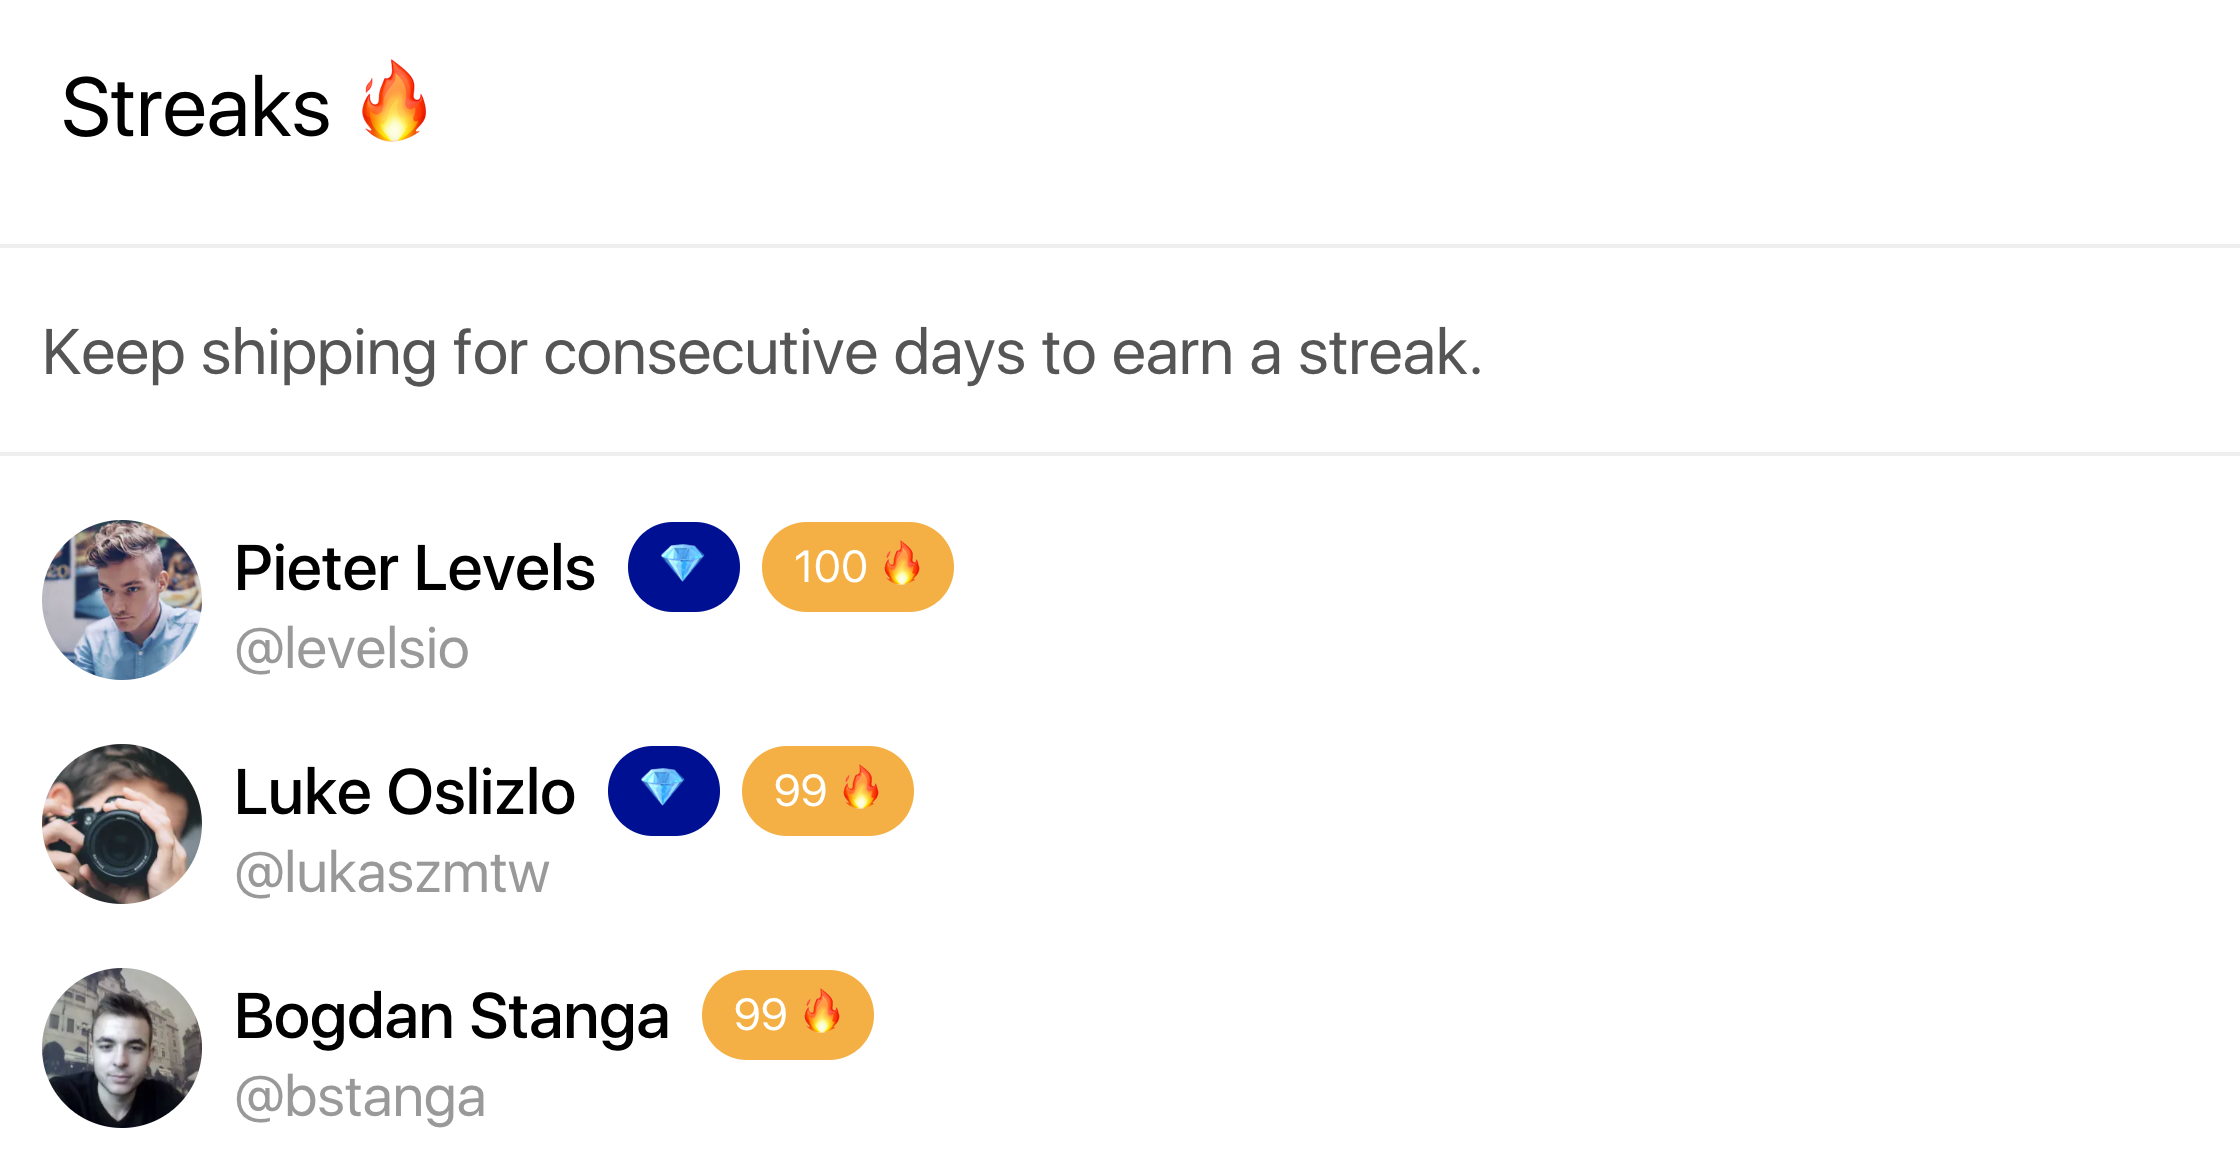Open Luke Oslizlo's camera avatar

click(x=122, y=824)
